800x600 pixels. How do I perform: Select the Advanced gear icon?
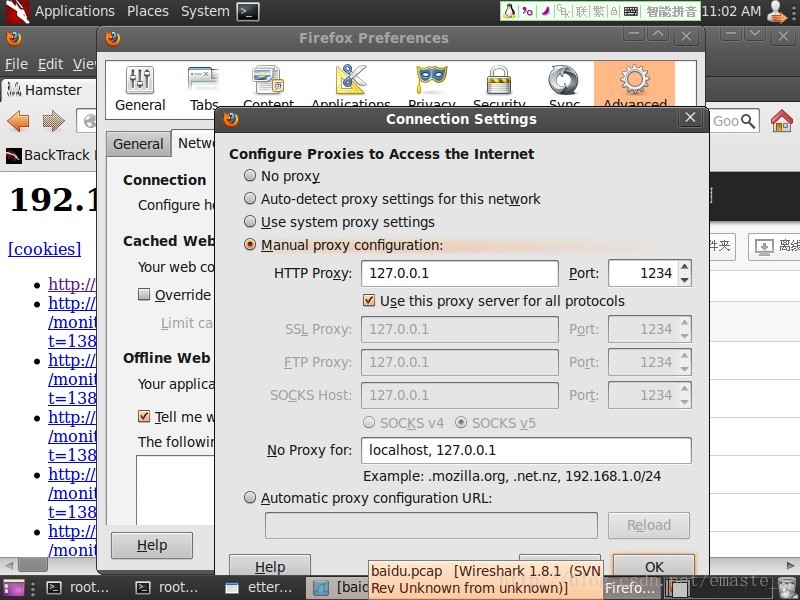click(634, 80)
